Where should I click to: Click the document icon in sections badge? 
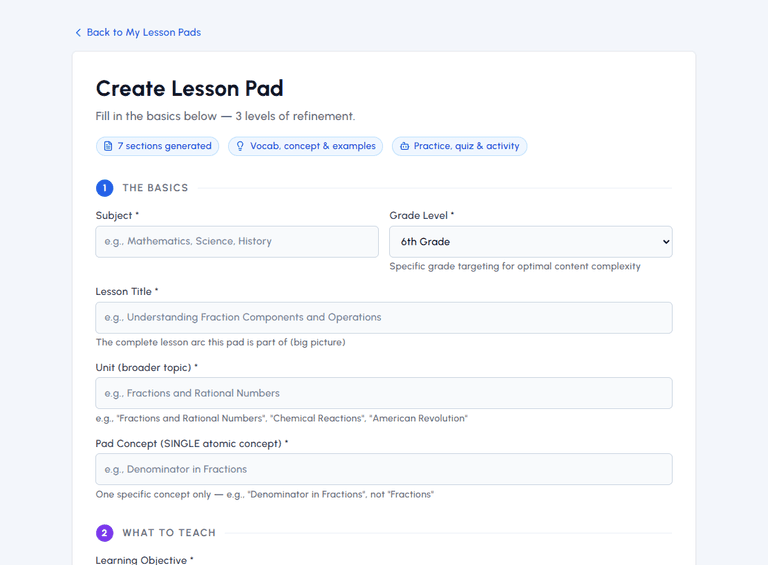pyautogui.click(x=108, y=146)
